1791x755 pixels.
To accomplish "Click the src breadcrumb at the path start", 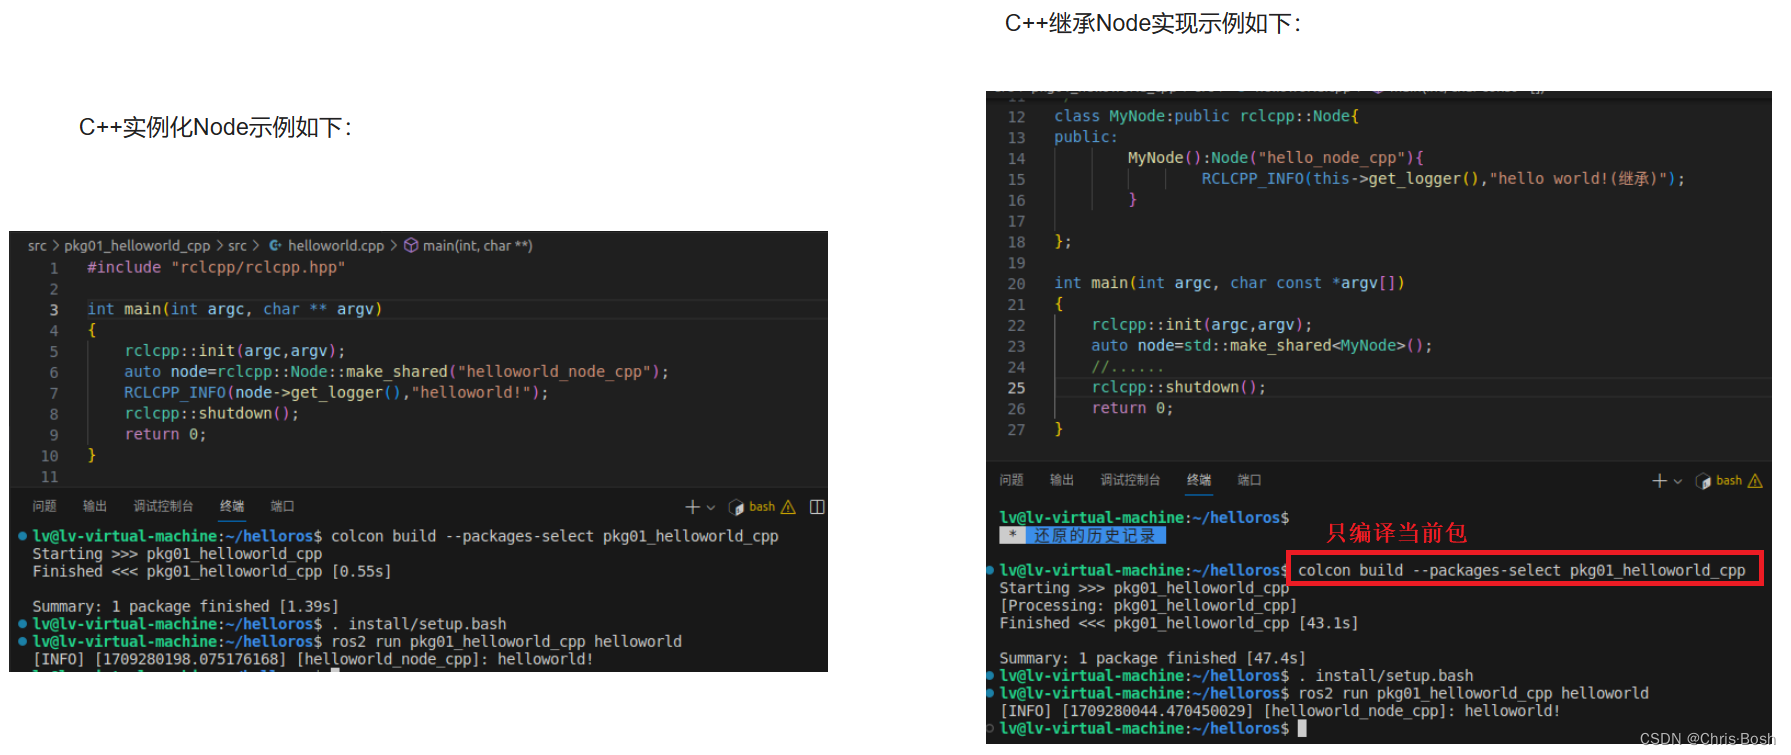I will click(x=37, y=246).
